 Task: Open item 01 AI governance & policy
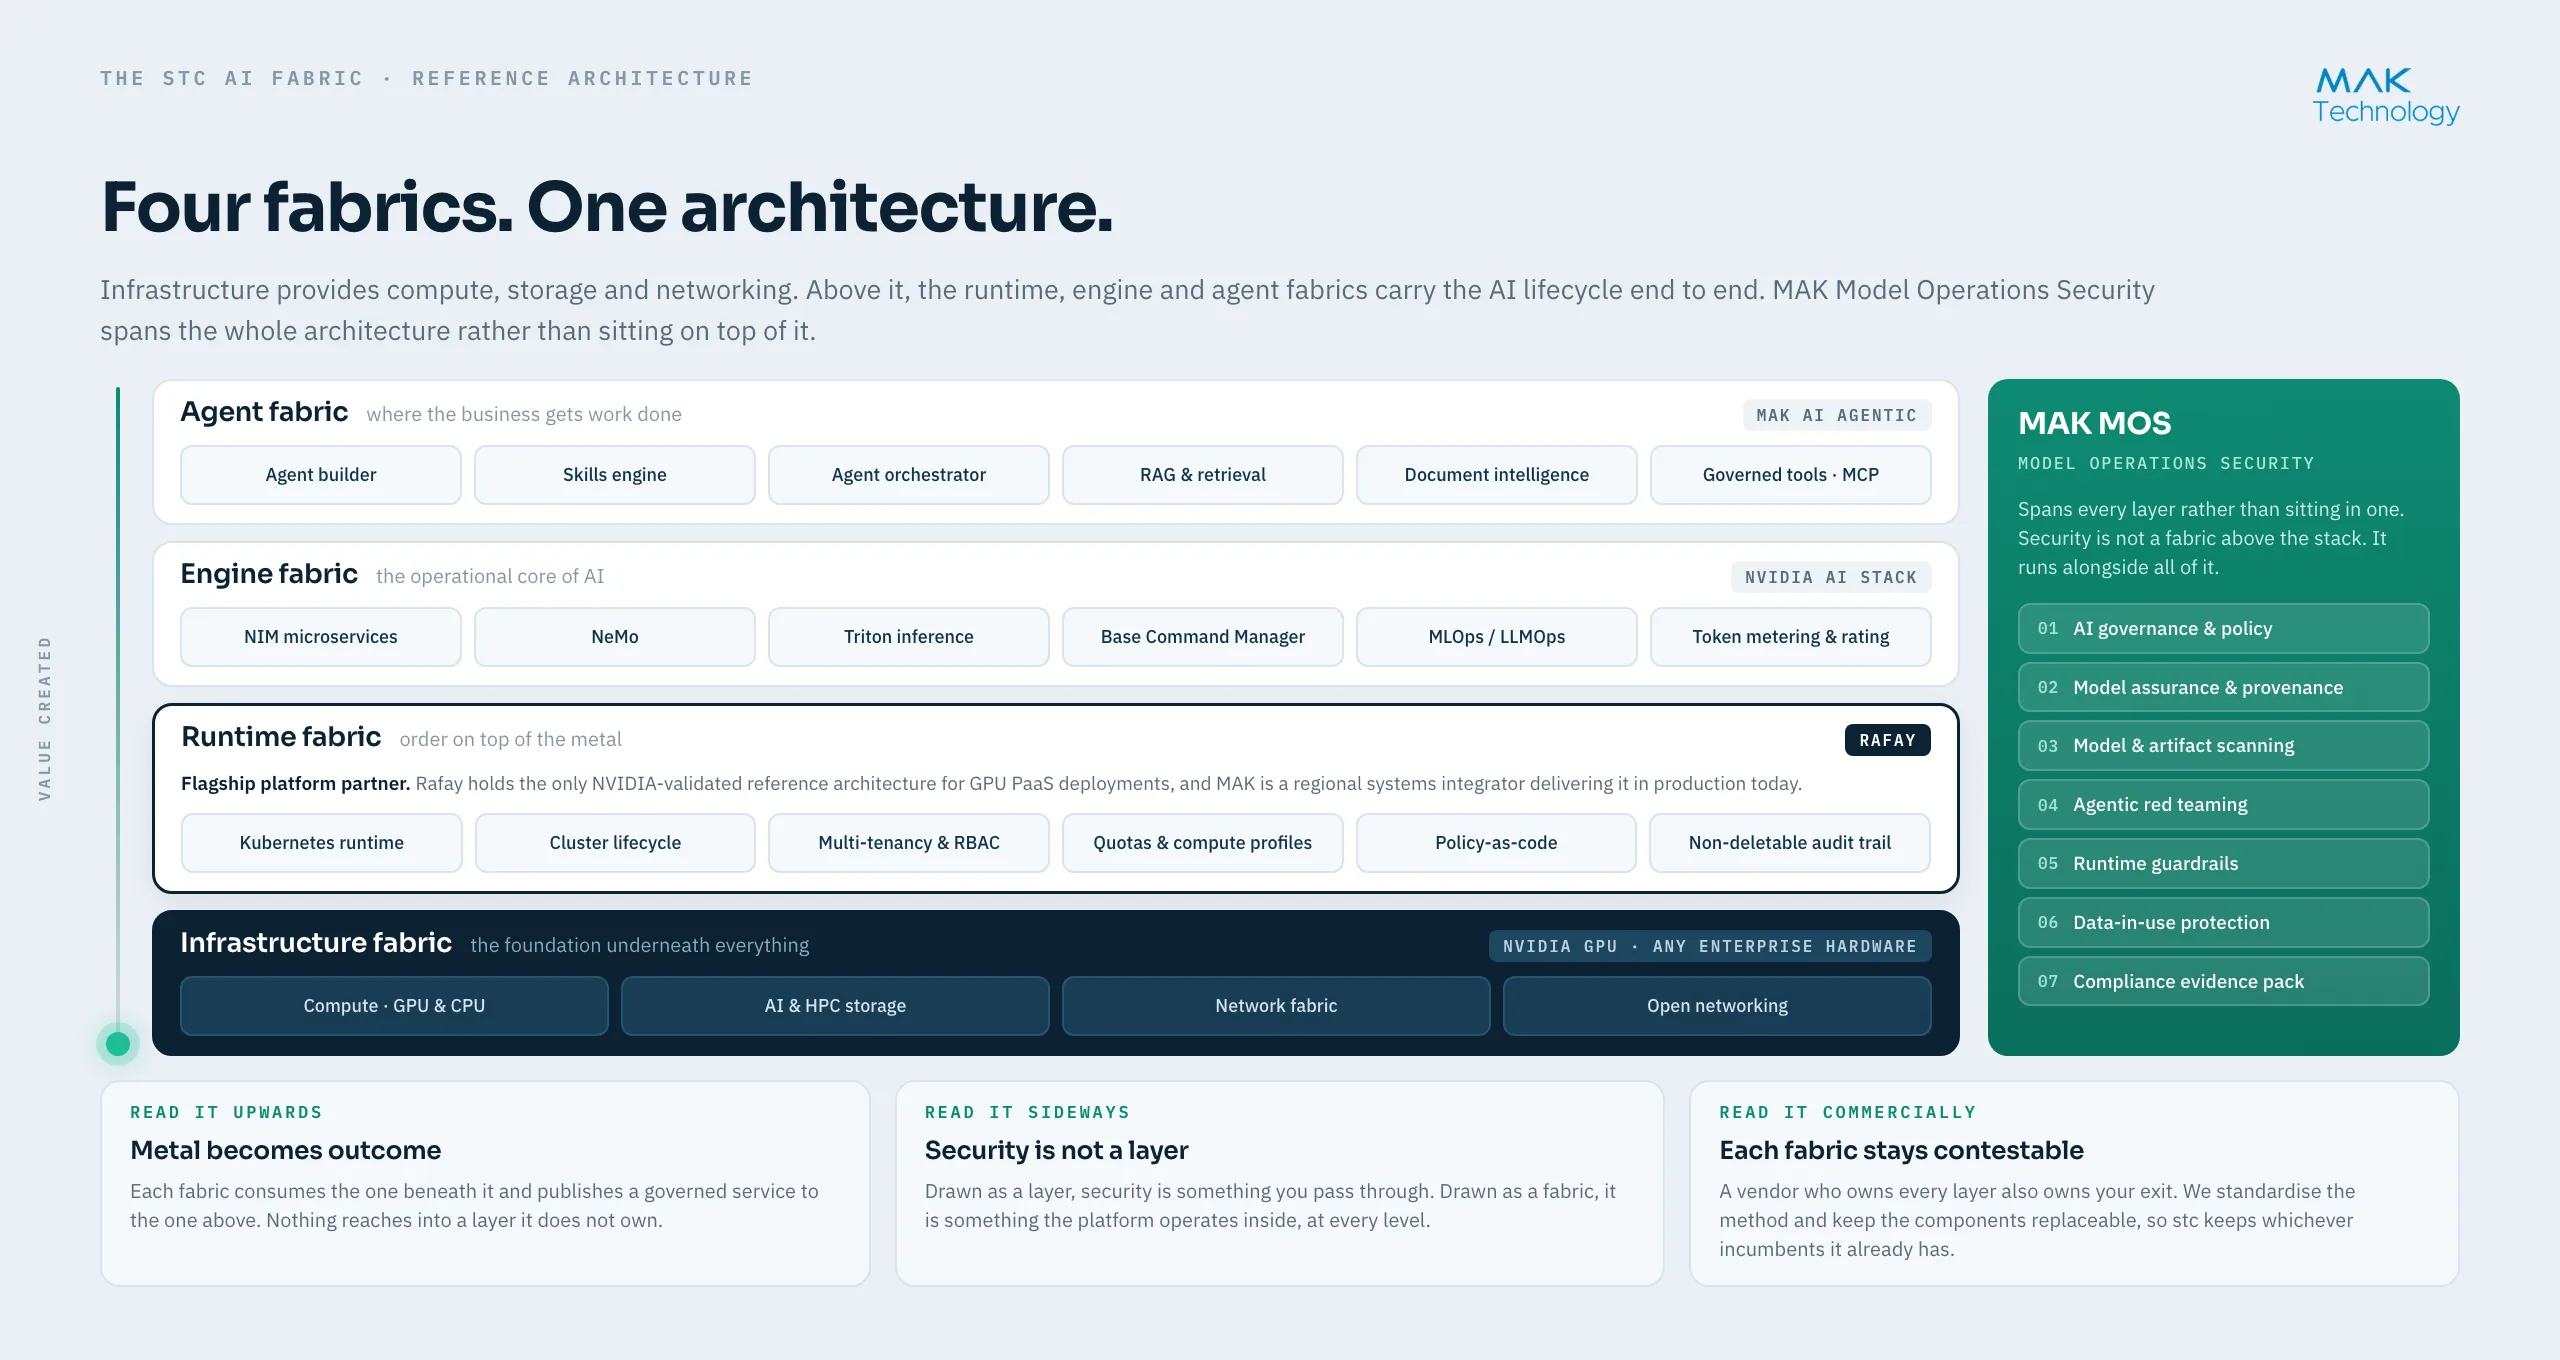(2223, 629)
